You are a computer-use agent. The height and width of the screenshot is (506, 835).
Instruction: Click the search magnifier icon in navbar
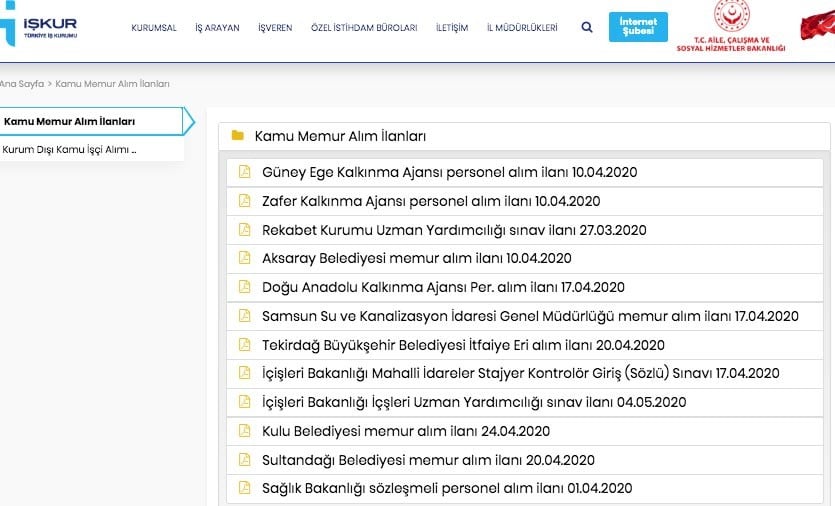click(587, 28)
